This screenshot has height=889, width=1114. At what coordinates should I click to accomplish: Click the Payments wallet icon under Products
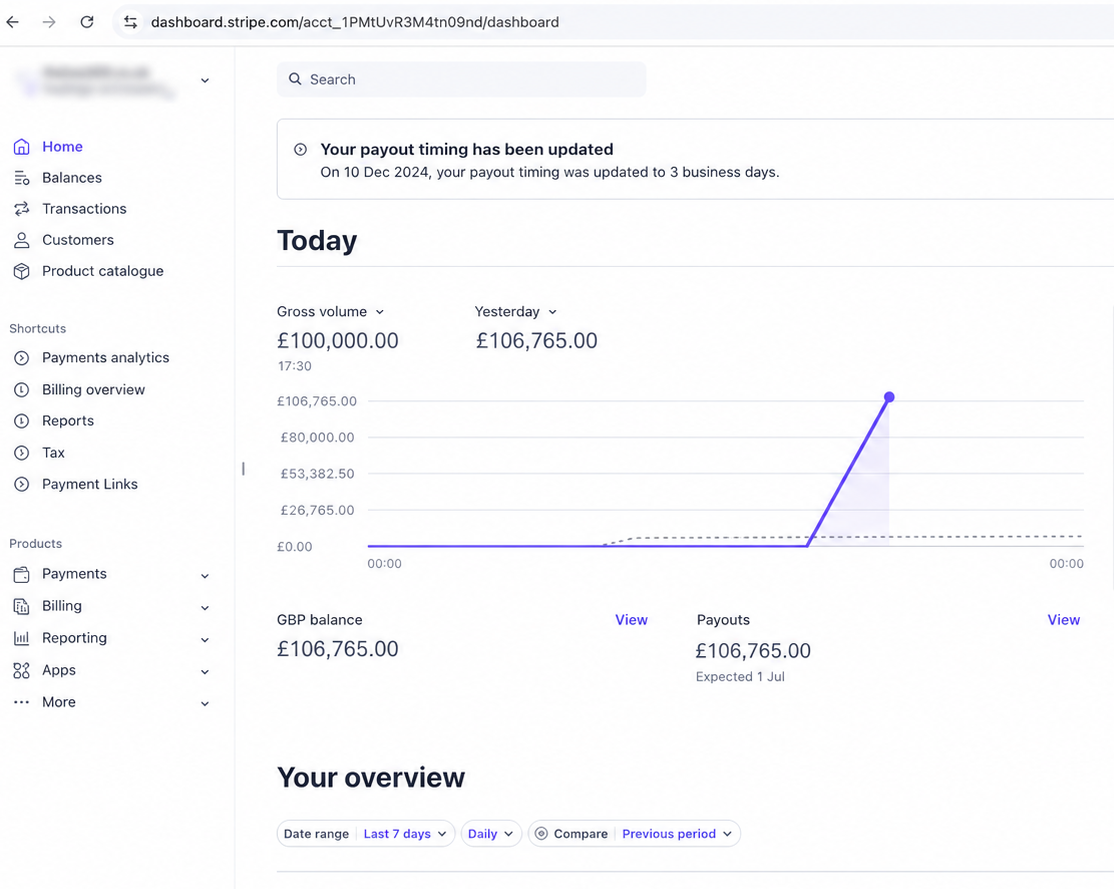click(22, 574)
